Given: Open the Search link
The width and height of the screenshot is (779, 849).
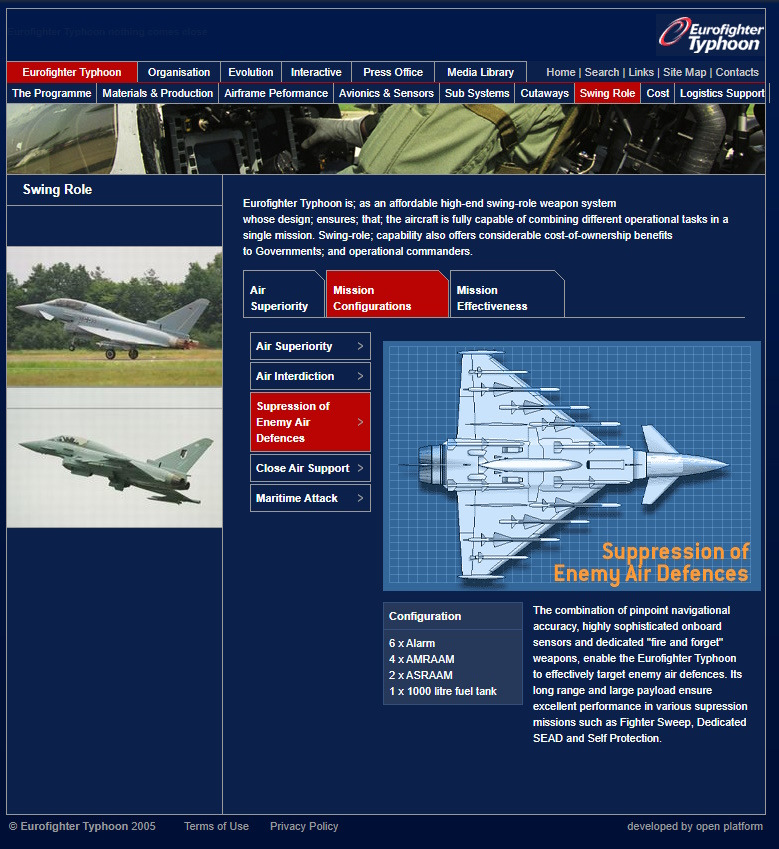Looking at the screenshot, I should pos(601,72).
